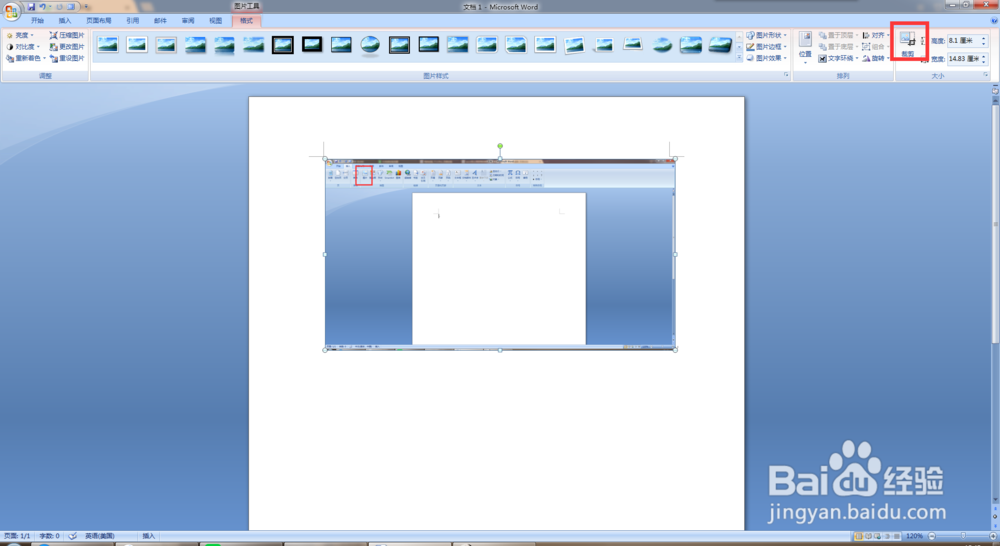Click the redo icon in the quick access toolbar

(x=59, y=7)
